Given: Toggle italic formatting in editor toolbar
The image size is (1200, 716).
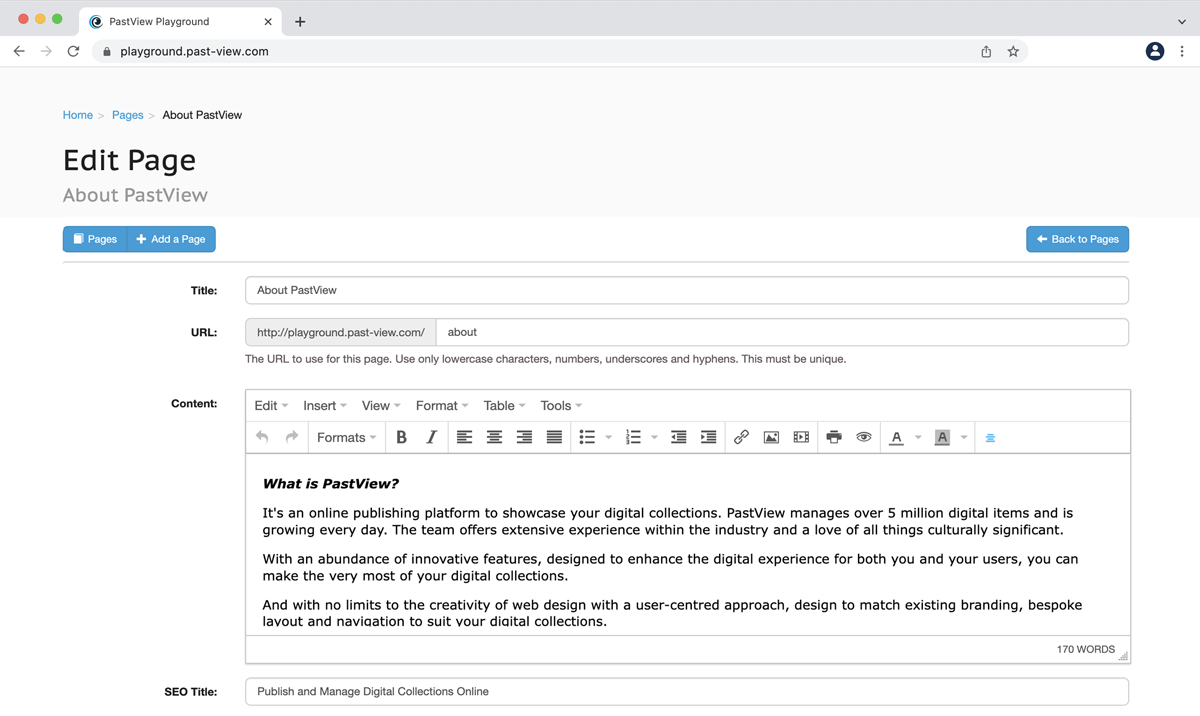Looking at the screenshot, I should point(431,437).
